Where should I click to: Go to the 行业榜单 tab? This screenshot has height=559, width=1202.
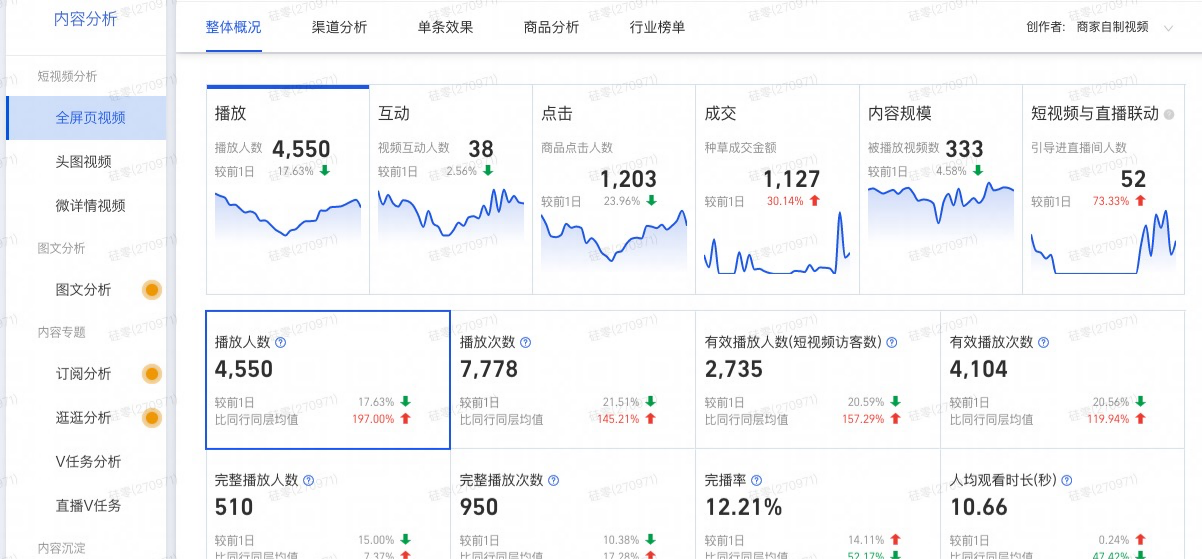point(658,27)
